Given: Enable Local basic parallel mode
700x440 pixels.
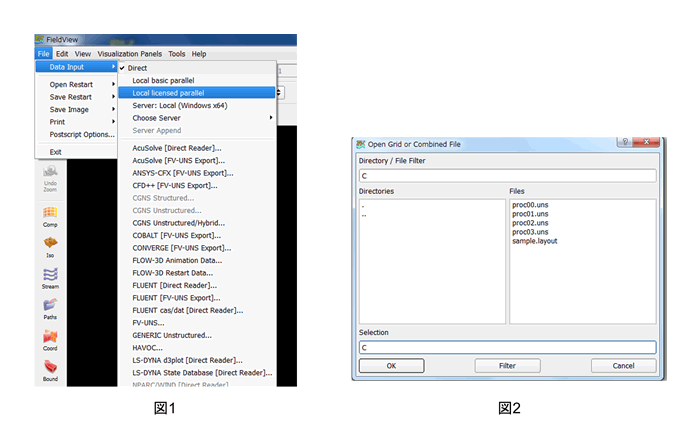Looking at the screenshot, I should click(163, 80).
